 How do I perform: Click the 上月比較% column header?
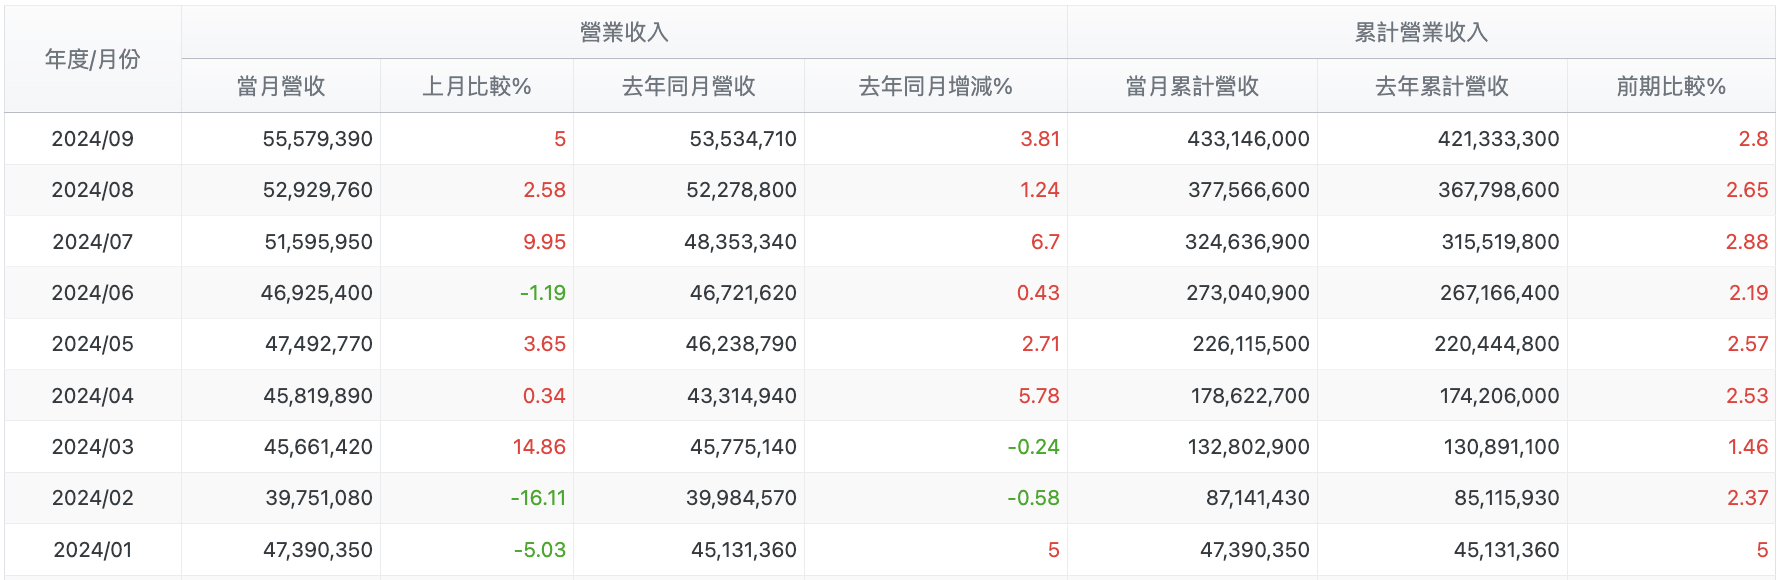point(477,87)
